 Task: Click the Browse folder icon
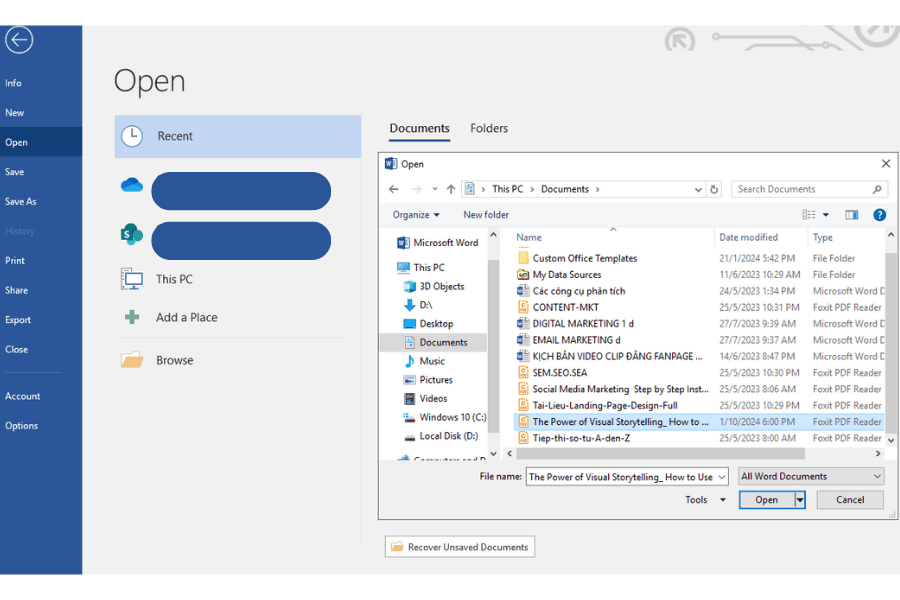132,360
